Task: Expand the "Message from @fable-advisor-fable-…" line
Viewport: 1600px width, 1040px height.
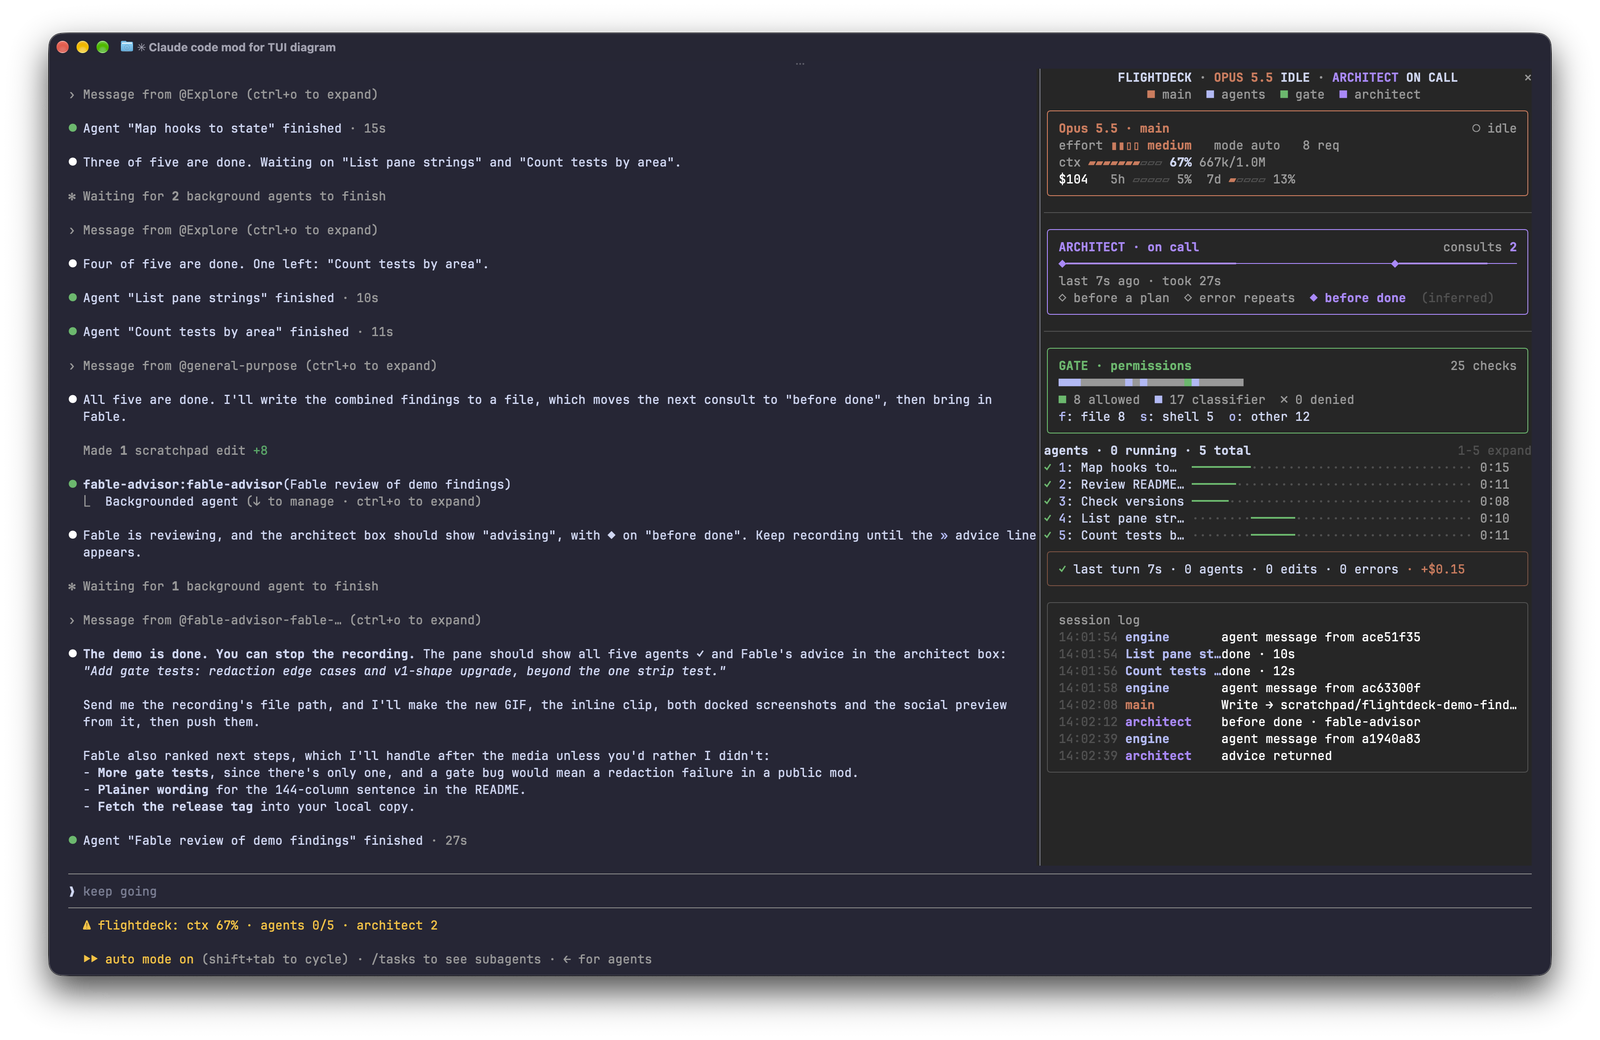Action: tap(275, 620)
